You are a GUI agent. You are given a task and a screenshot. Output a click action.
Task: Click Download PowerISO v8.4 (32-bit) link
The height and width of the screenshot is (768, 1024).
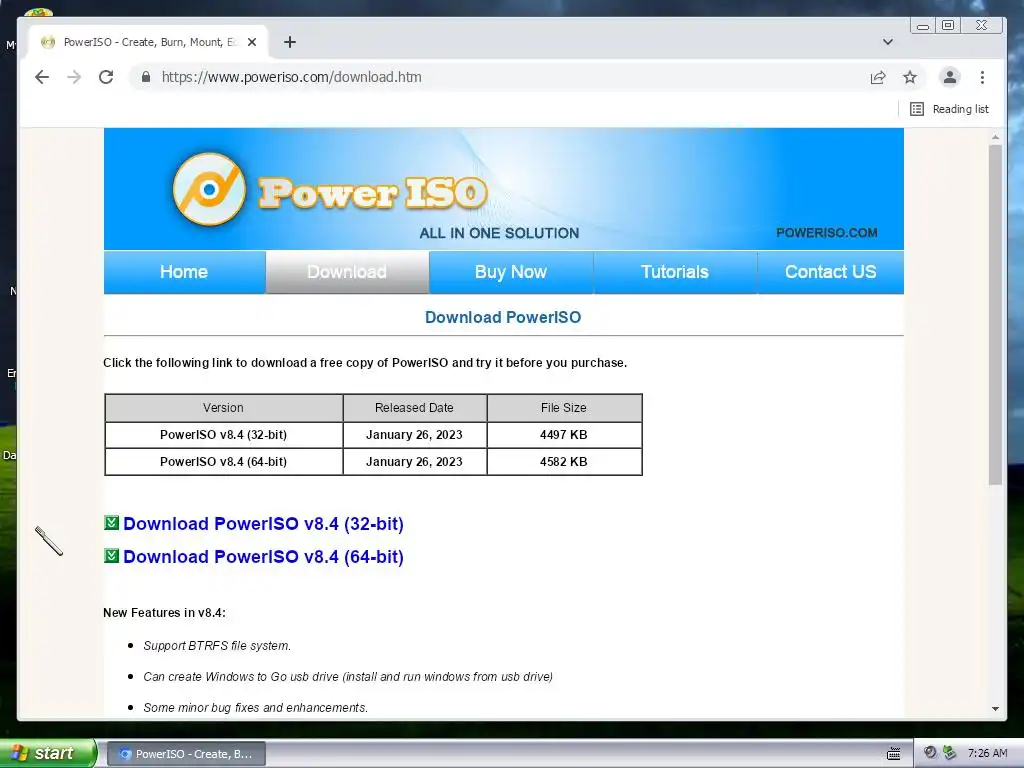[x=263, y=524]
